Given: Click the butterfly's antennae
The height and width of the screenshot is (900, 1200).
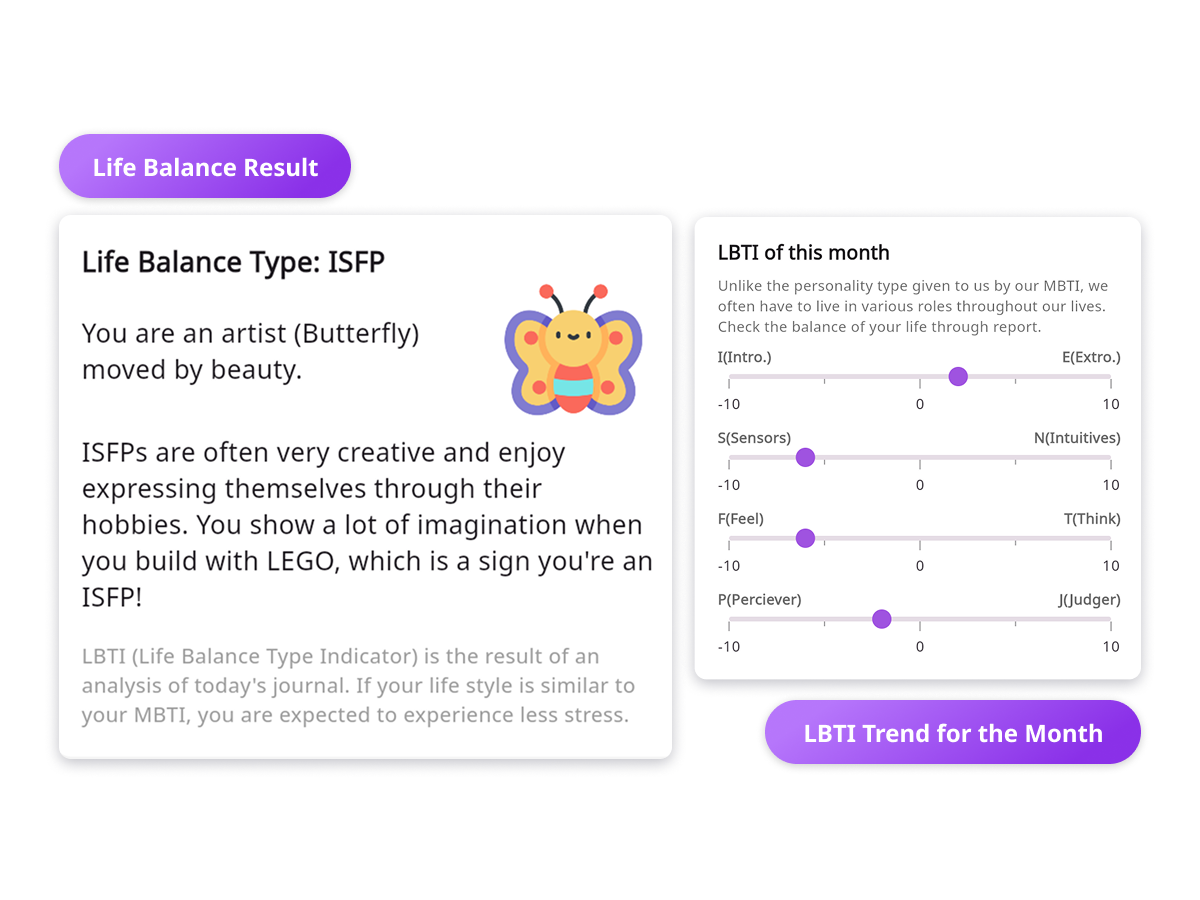Looking at the screenshot, I should pyautogui.click(x=572, y=297).
